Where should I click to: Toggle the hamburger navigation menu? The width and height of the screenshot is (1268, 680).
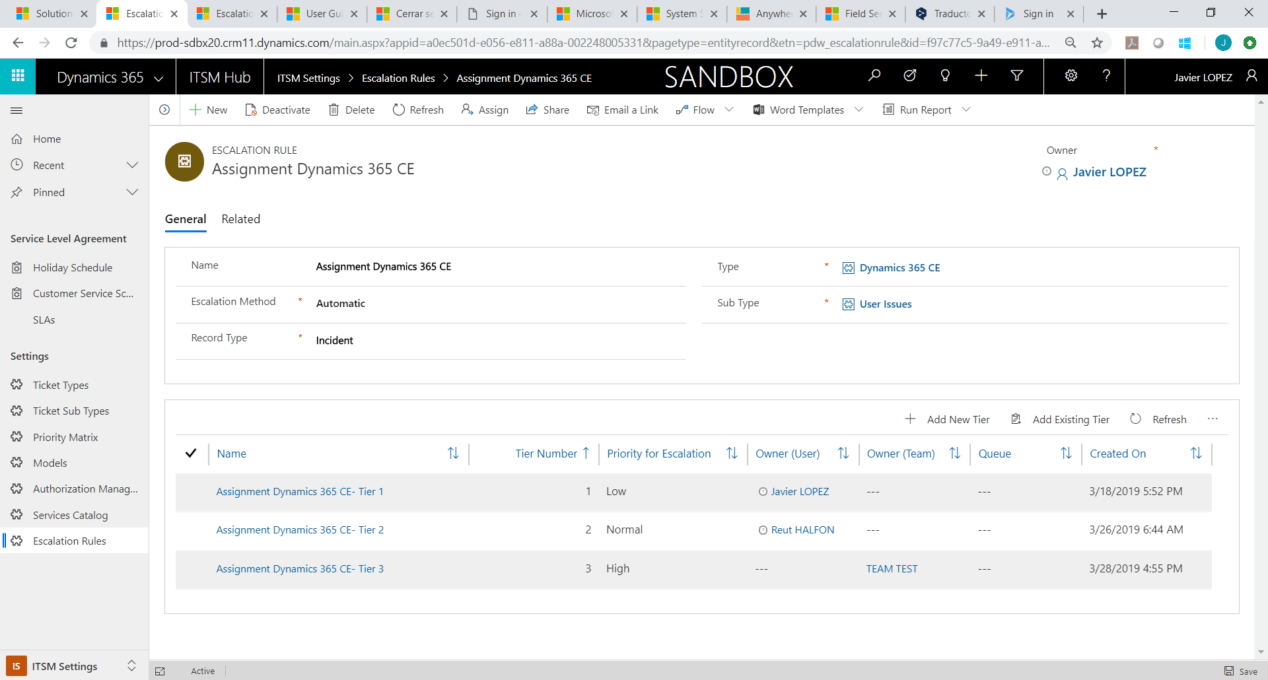[x=17, y=110]
